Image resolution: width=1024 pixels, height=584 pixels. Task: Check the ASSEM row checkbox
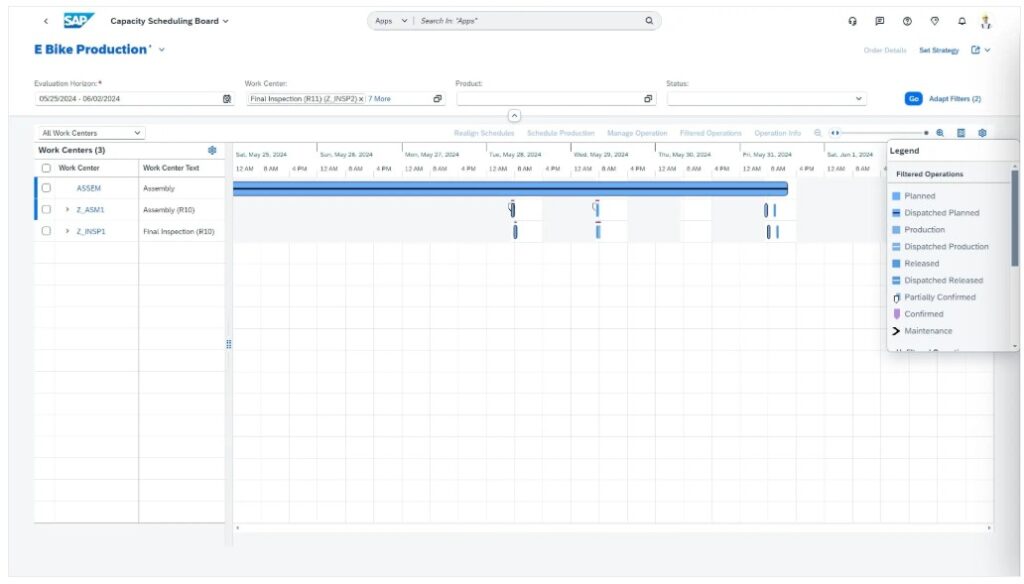[x=46, y=188]
